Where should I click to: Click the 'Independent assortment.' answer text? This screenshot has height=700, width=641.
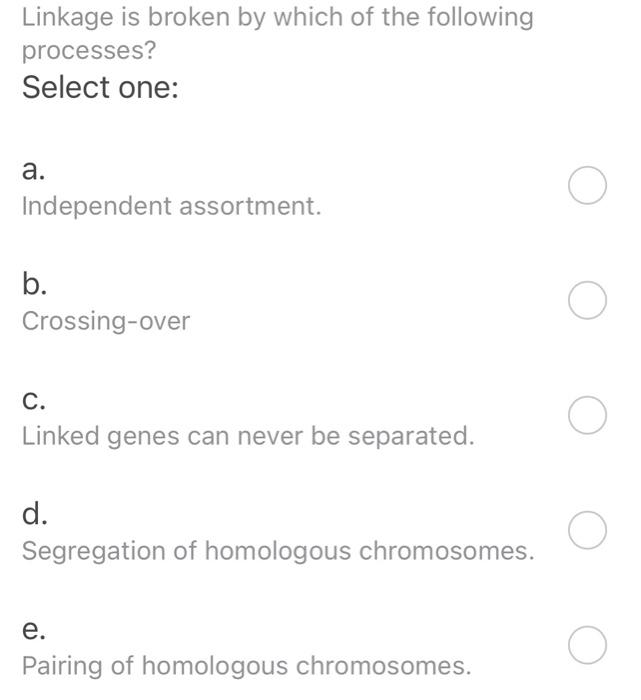tap(171, 207)
